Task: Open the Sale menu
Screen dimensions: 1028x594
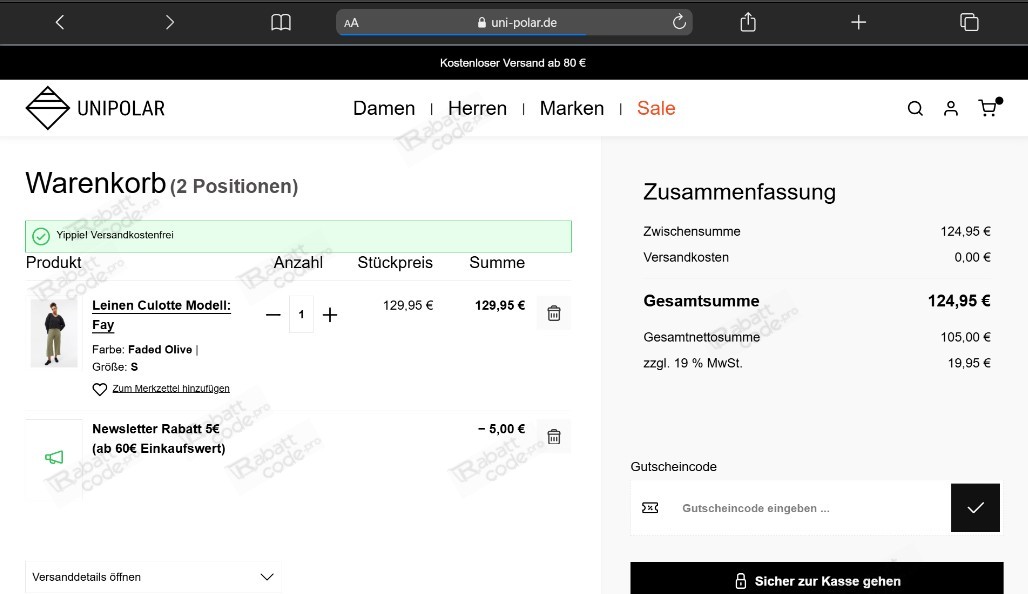Action: tap(656, 108)
